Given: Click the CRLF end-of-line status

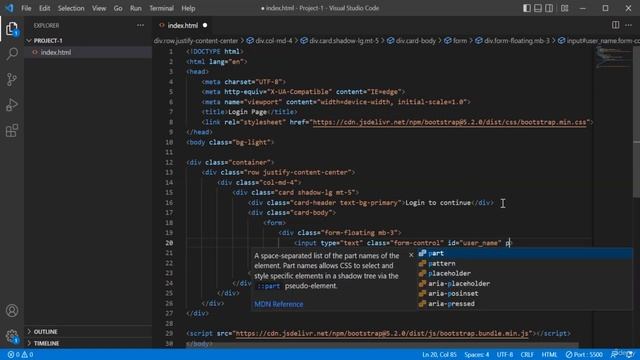Looking at the screenshot, I should [527, 355].
